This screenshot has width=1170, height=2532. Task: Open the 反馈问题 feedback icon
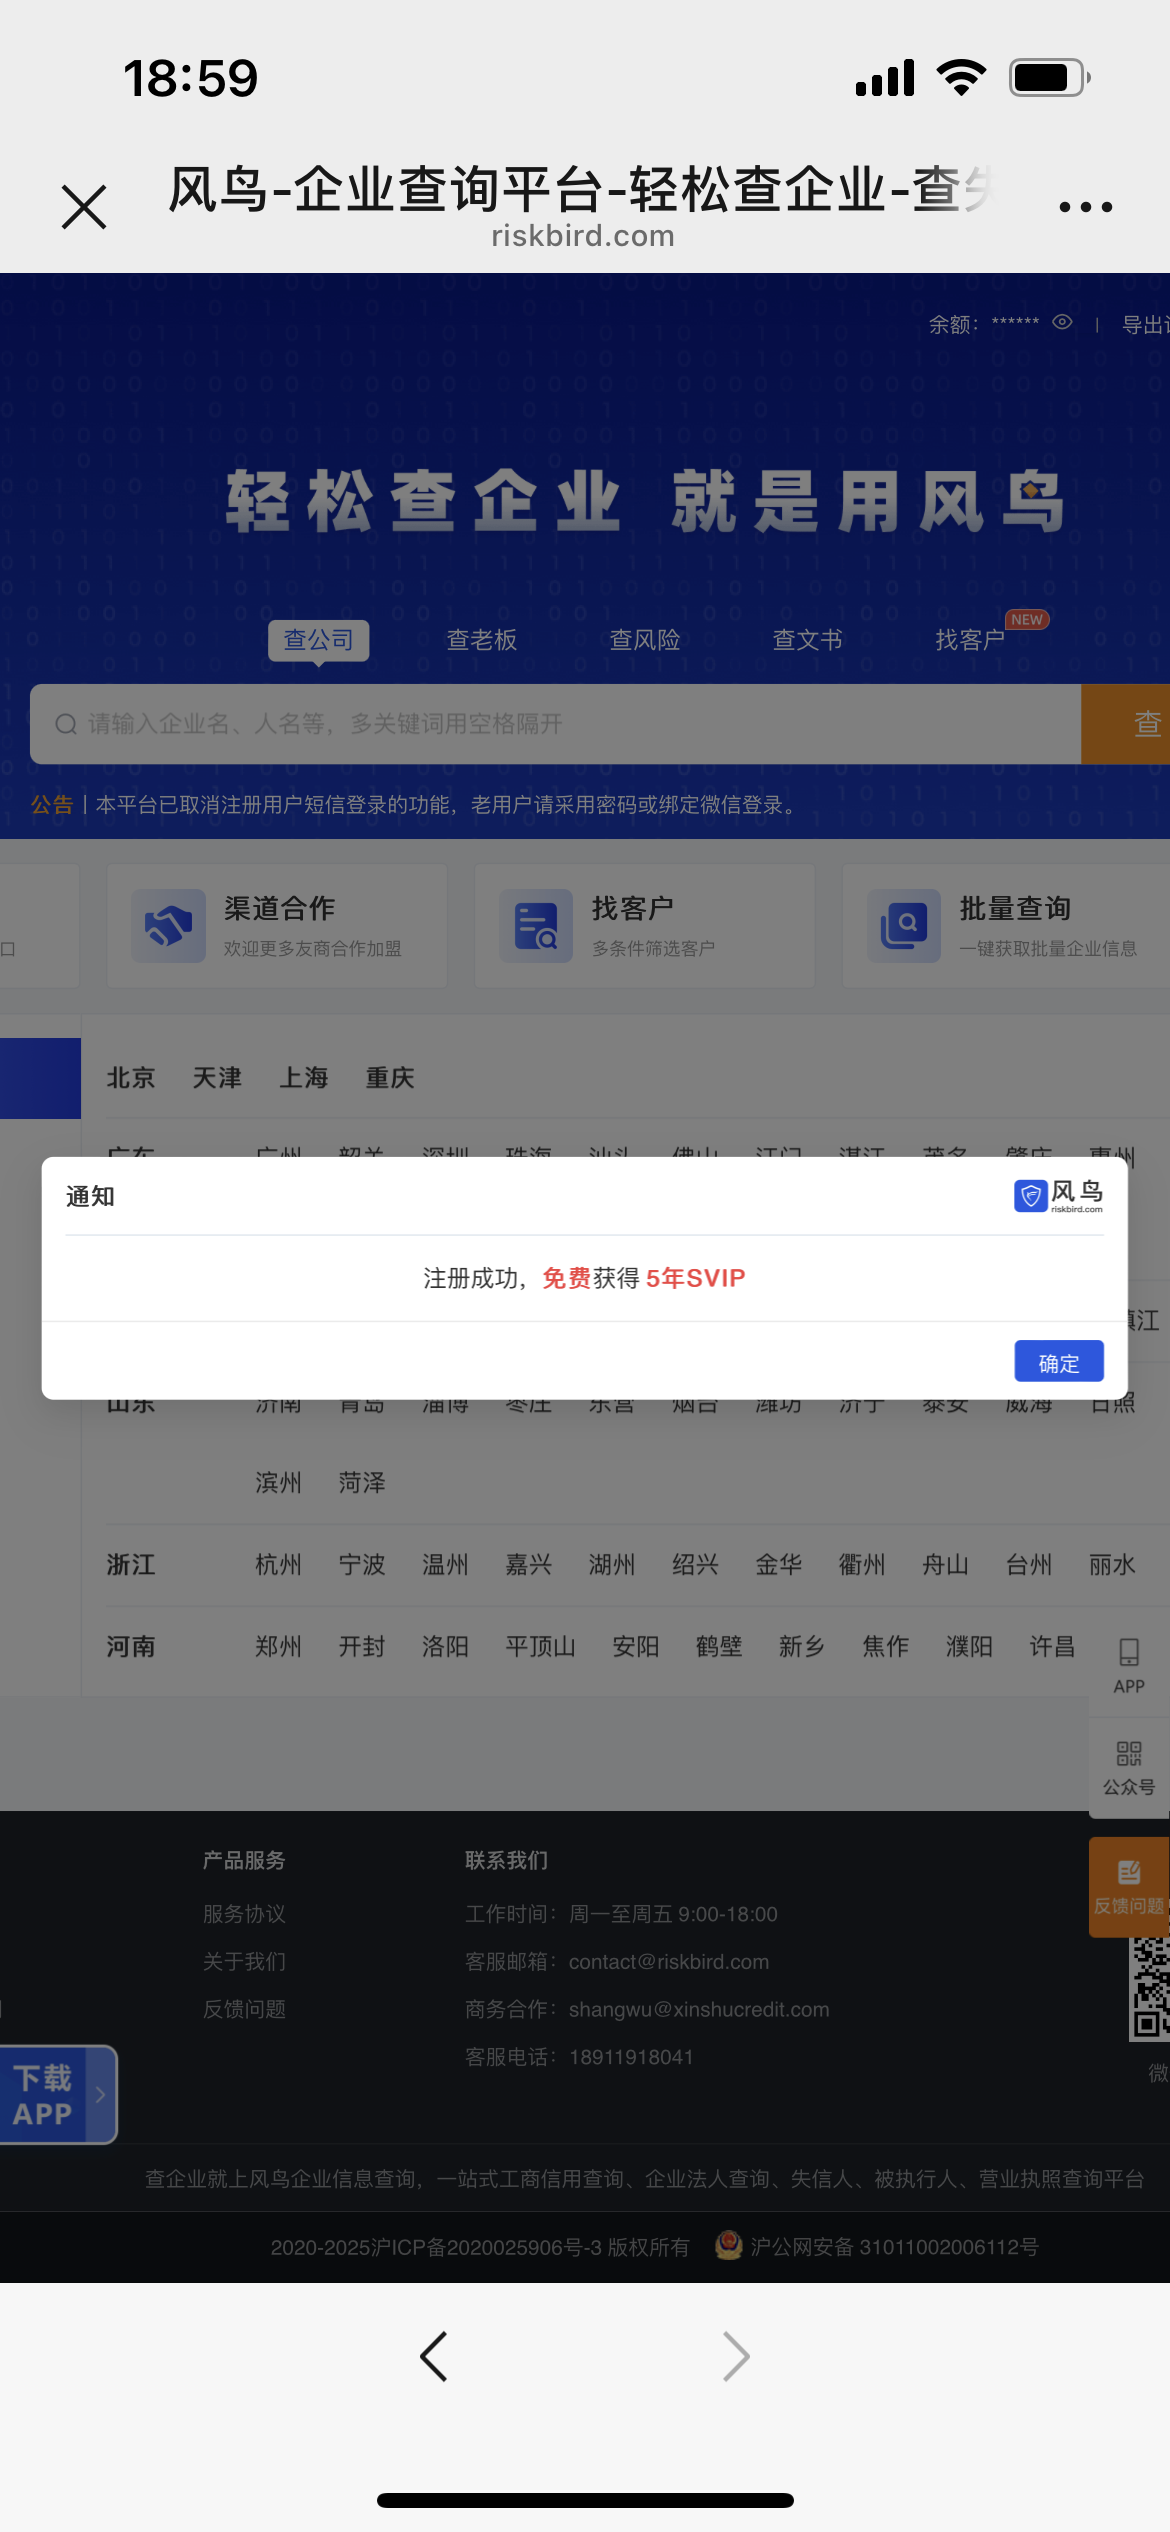pyautogui.click(x=1128, y=1874)
